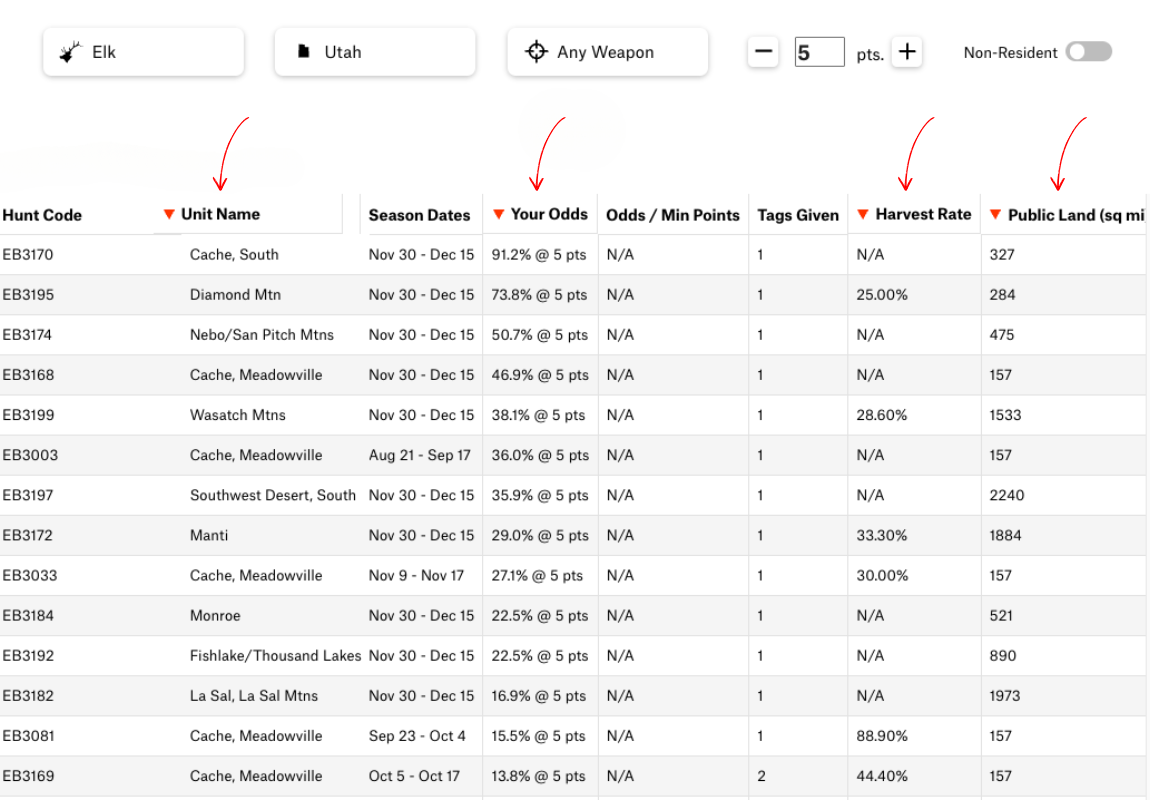Screen dimensions: 1150x800
Task: Click the minus icon to decrease points
Action: tap(763, 51)
